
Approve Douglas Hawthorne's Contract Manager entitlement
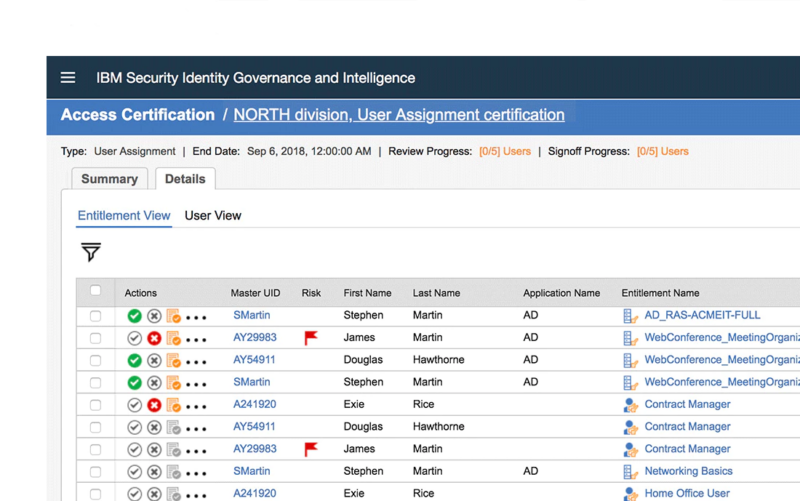pyautogui.click(x=134, y=428)
